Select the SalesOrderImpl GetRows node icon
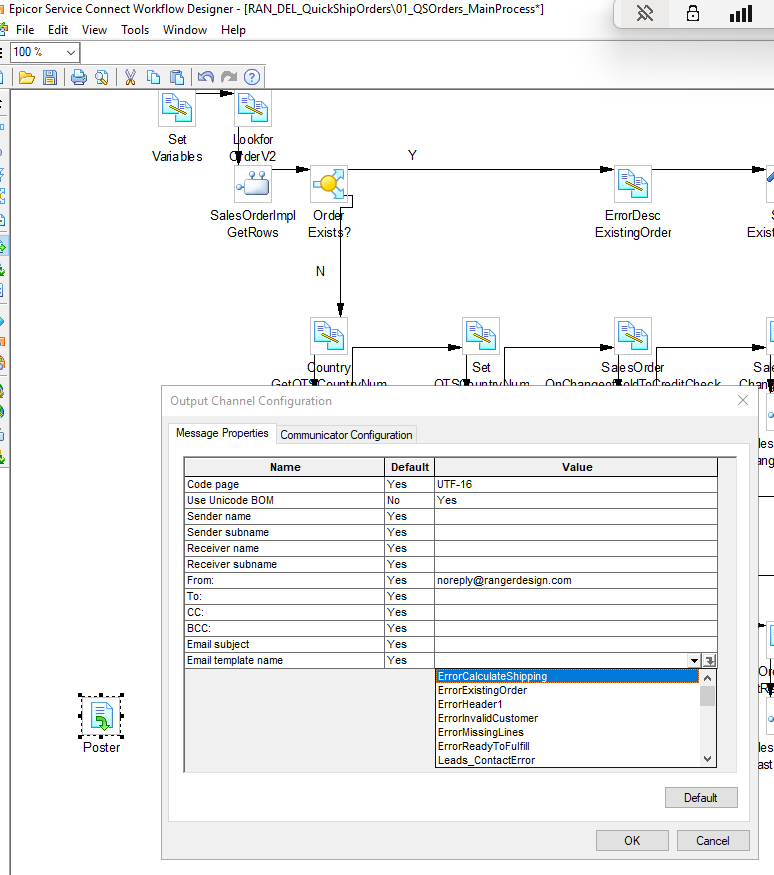 (x=253, y=184)
